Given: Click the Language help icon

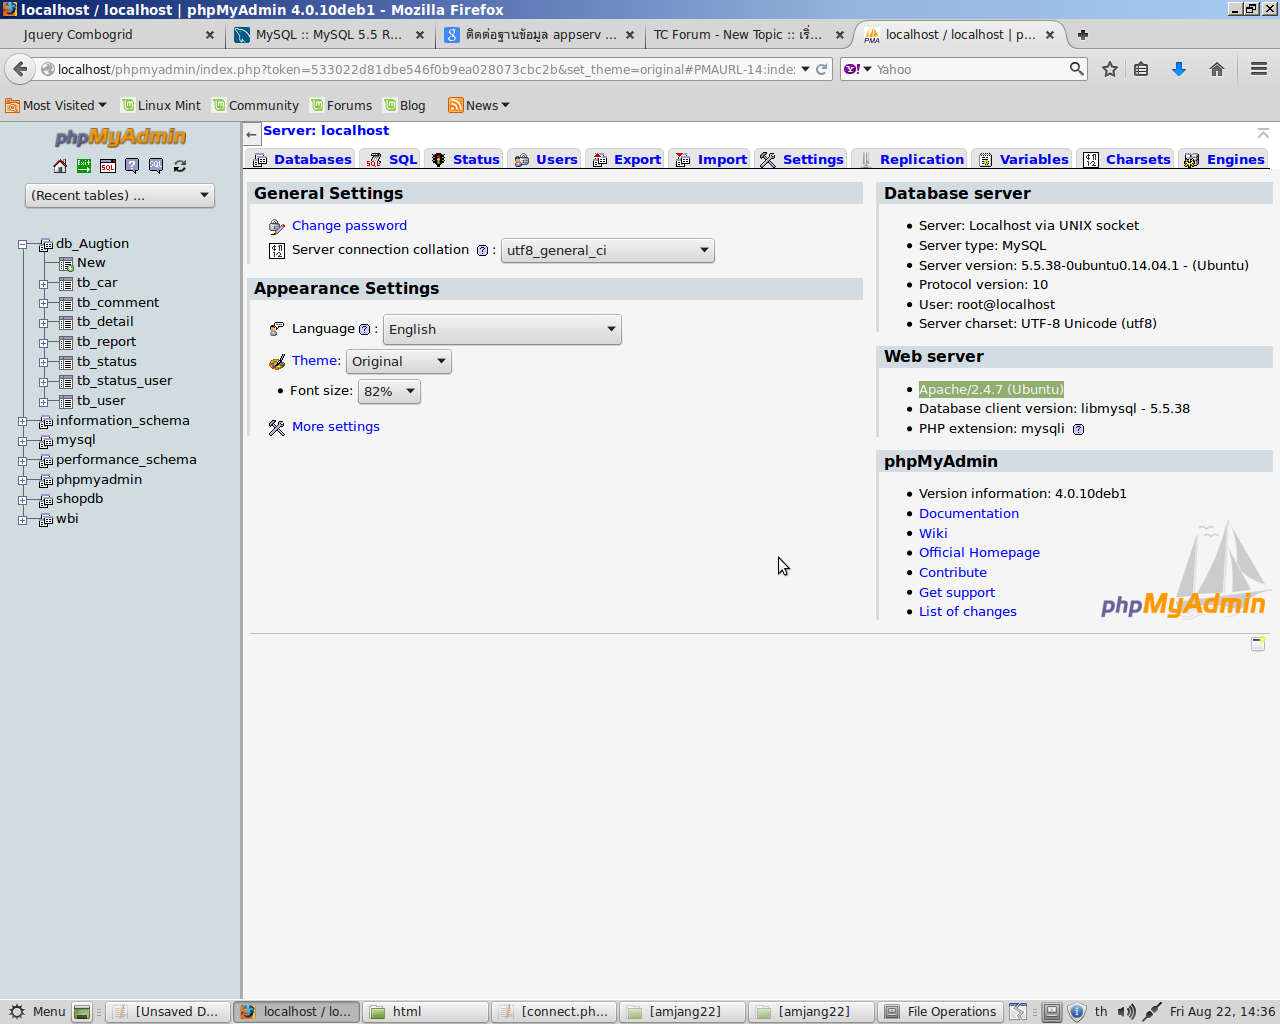Looking at the screenshot, I should (364, 329).
